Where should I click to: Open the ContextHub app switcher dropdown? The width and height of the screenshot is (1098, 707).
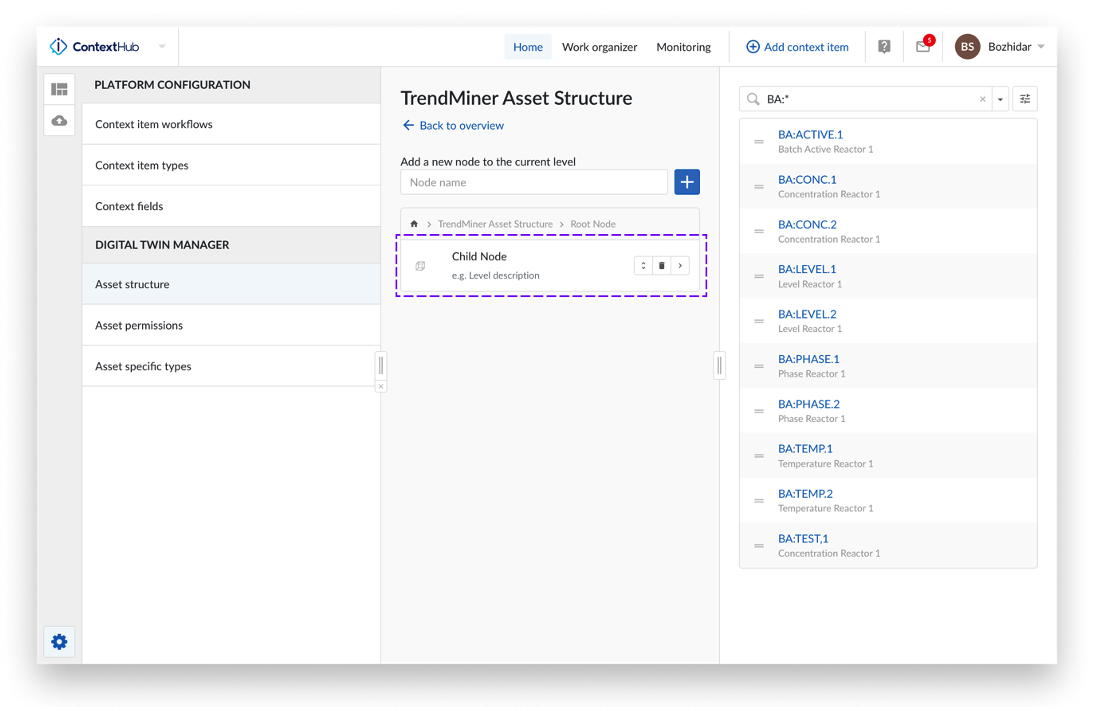pyautogui.click(x=162, y=47)
